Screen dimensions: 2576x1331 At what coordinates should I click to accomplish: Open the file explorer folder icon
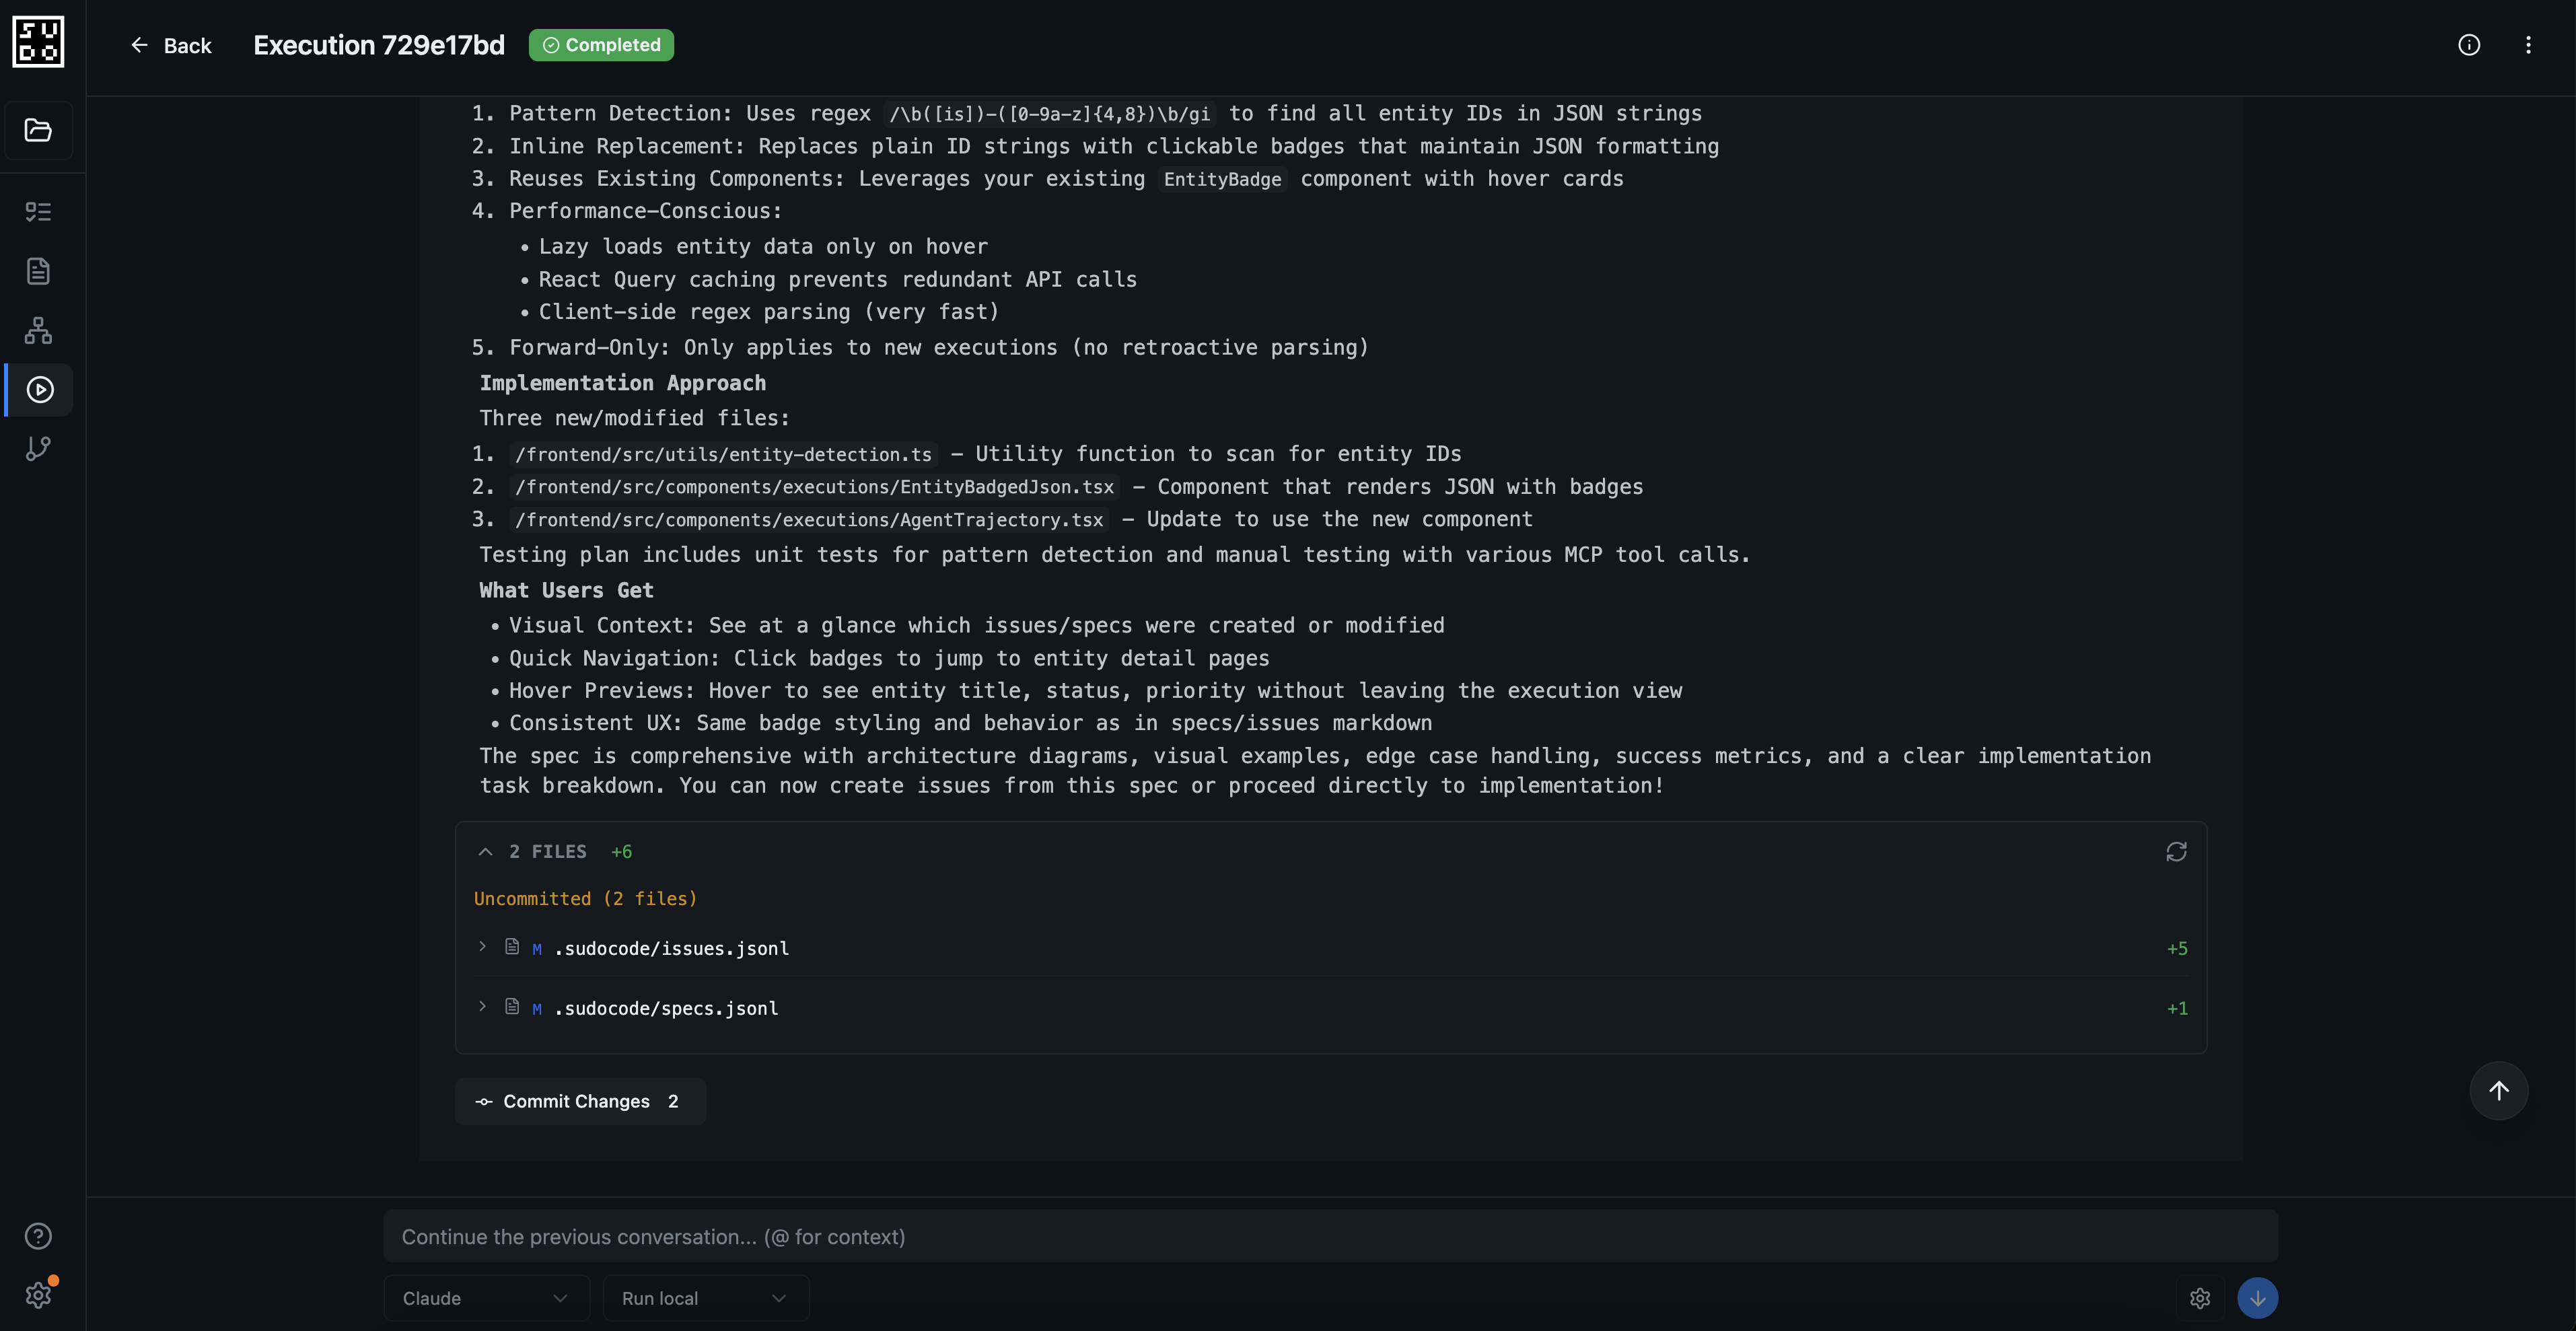(38, 130)
